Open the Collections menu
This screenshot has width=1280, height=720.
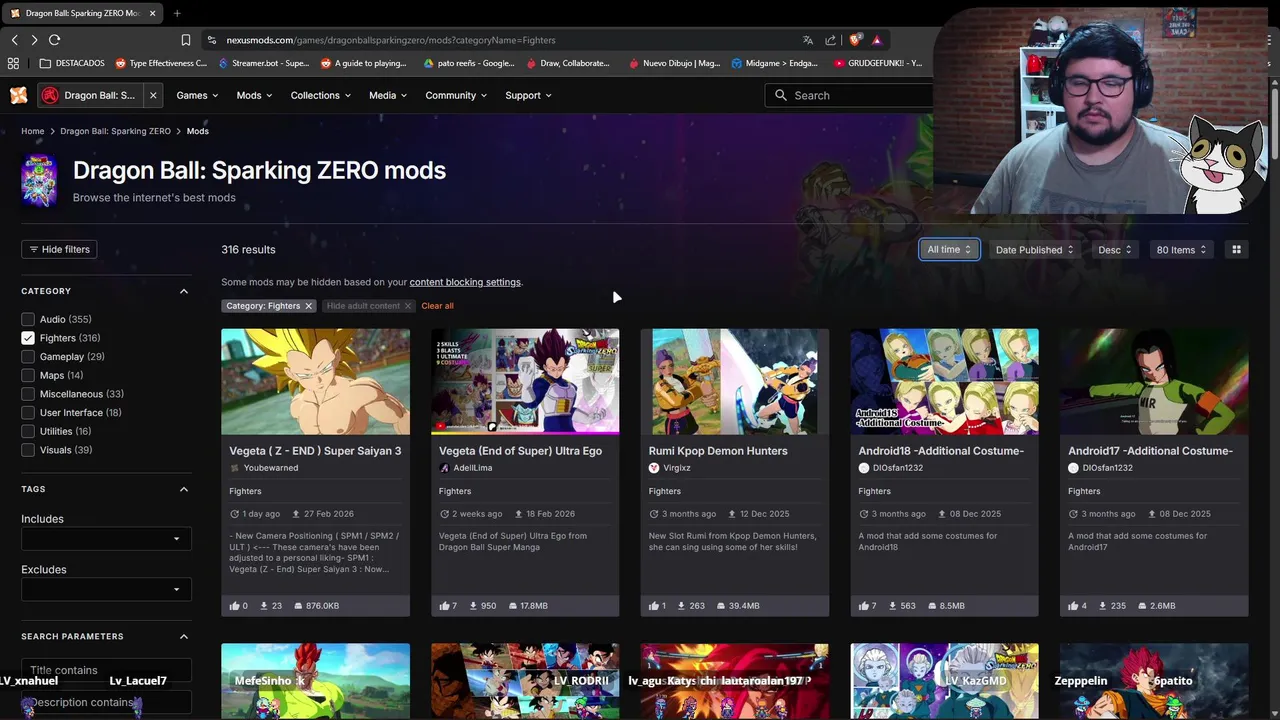tap(320, 95)
